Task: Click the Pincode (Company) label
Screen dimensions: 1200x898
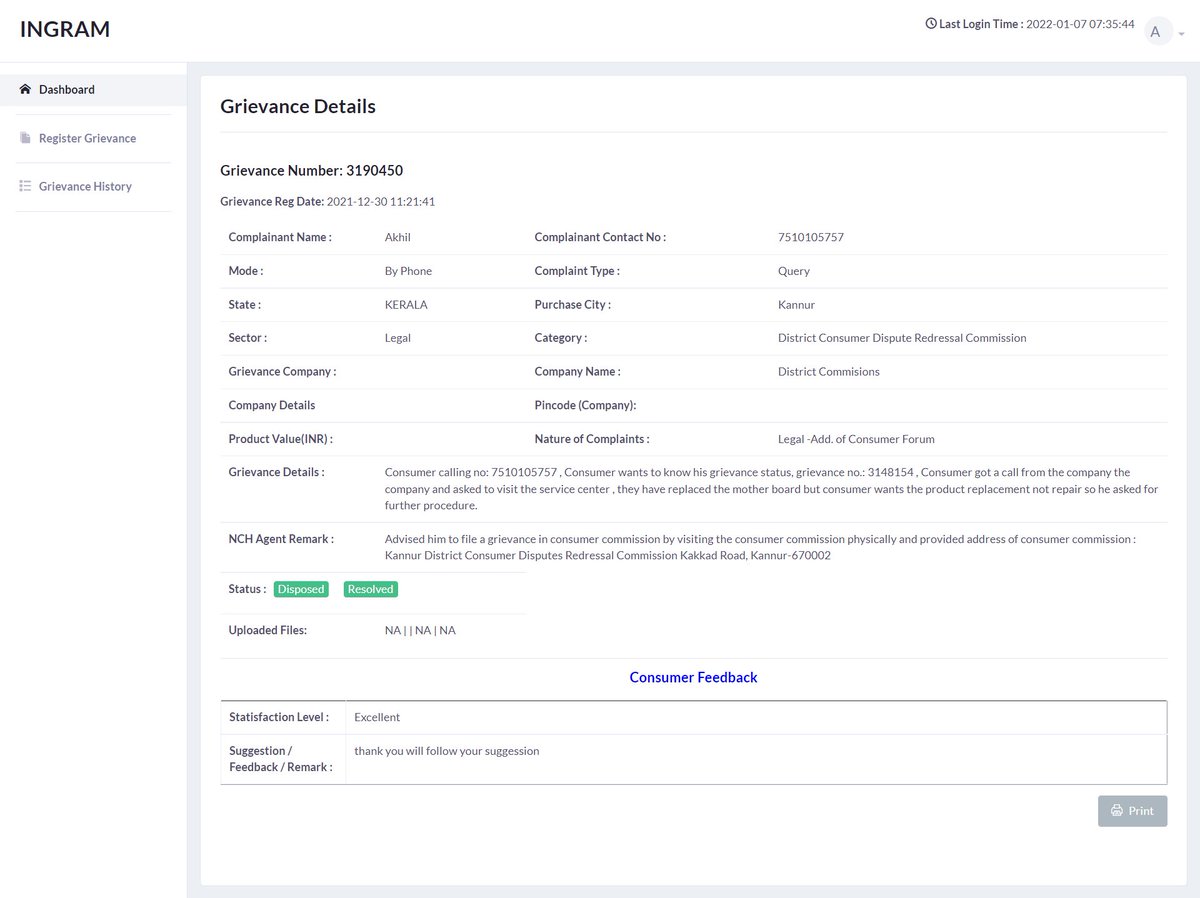Action: [585, 406]
